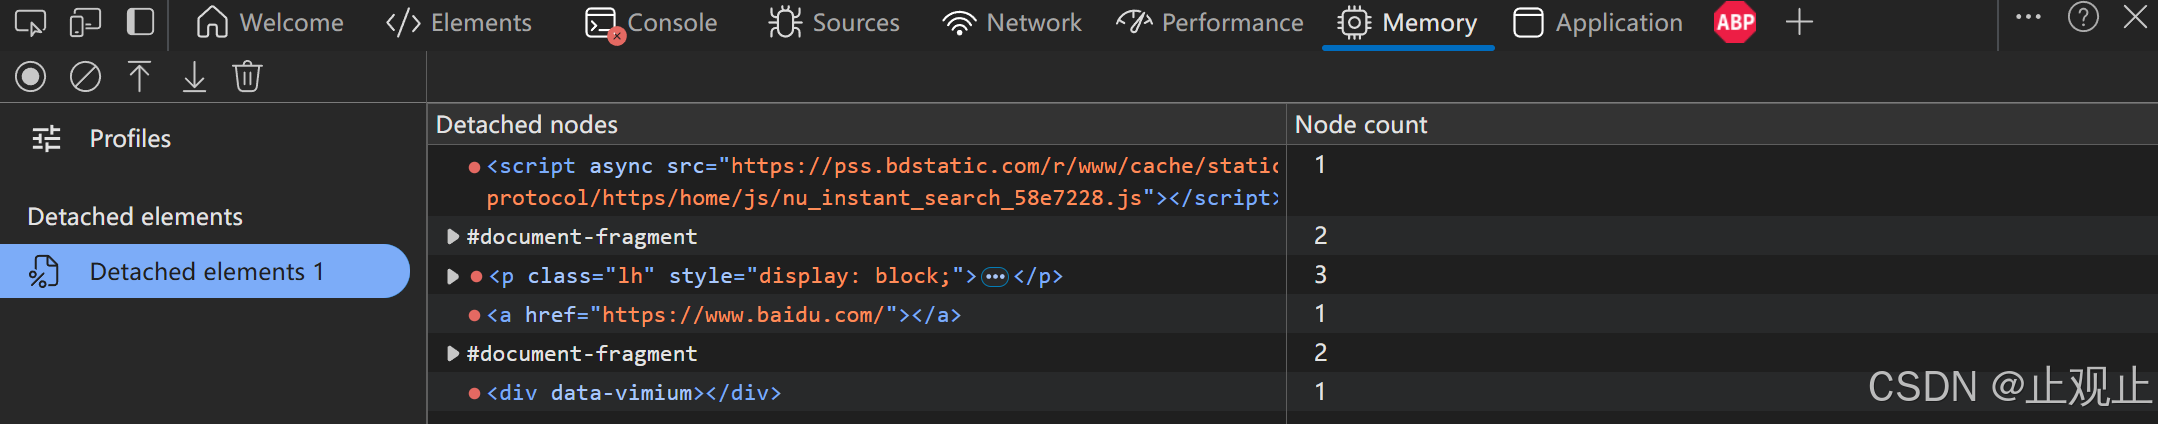2158x424 pixels.
Task: Activate the inspect element picker icon
Action: pyautogui.click(x=30, y=22)
